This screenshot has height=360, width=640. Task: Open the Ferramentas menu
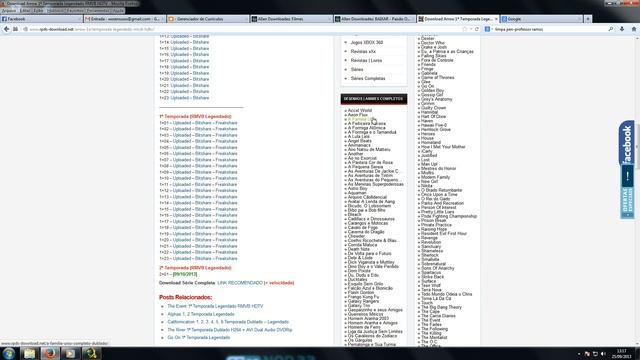point(98,11)
